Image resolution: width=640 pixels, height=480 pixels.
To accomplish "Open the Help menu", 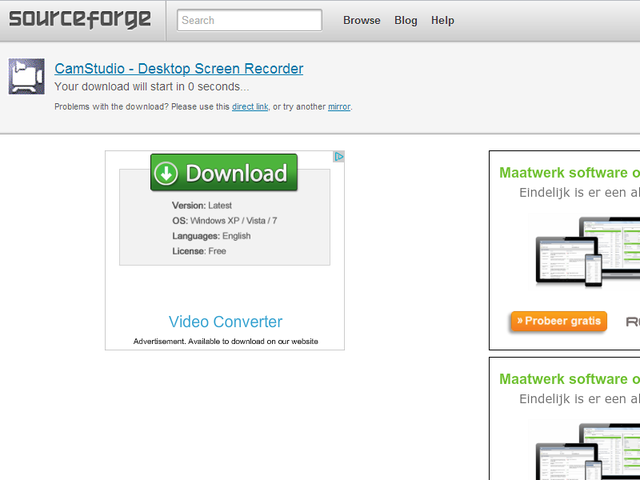I will point(442,20).
